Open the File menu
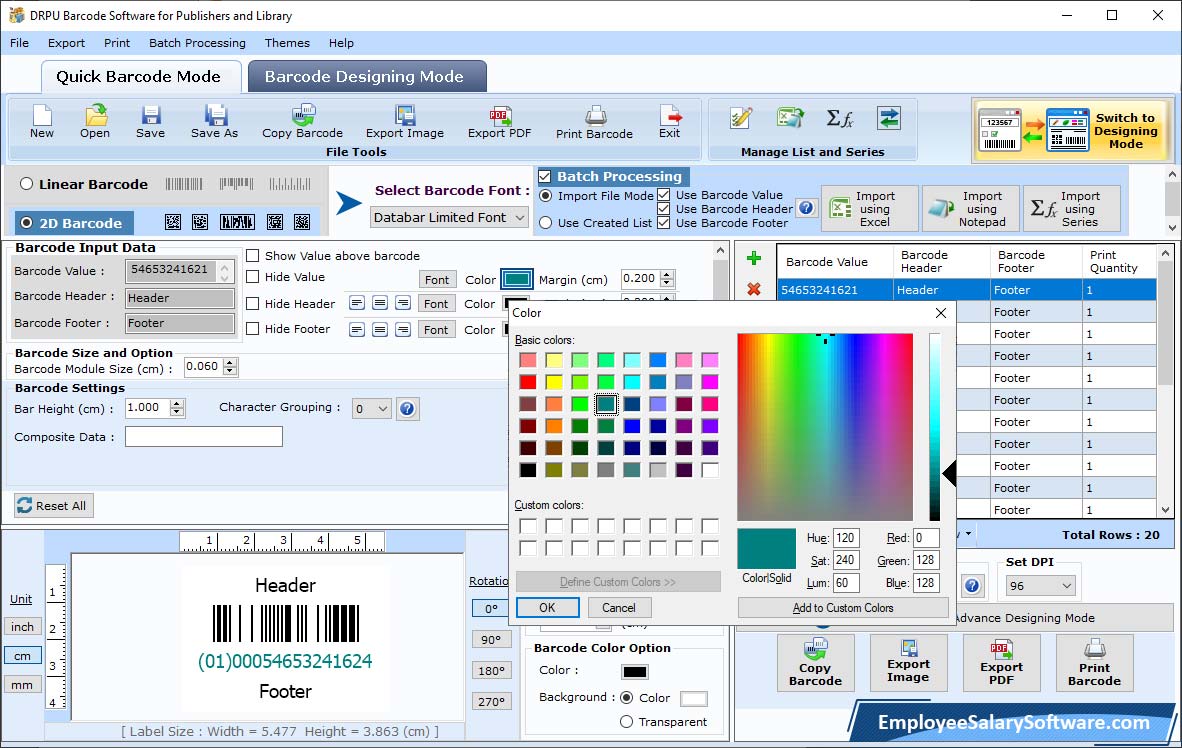The width and height of the screenshot is (1182, 748). coord(20,43)
